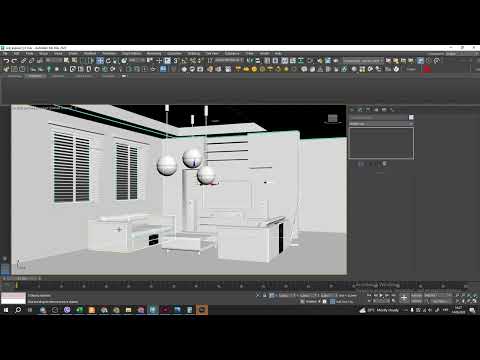The height and width of the screenshot is (360, 480).
Task: Click the ViewCube in the viewport corner
Action: click(332, 118)
